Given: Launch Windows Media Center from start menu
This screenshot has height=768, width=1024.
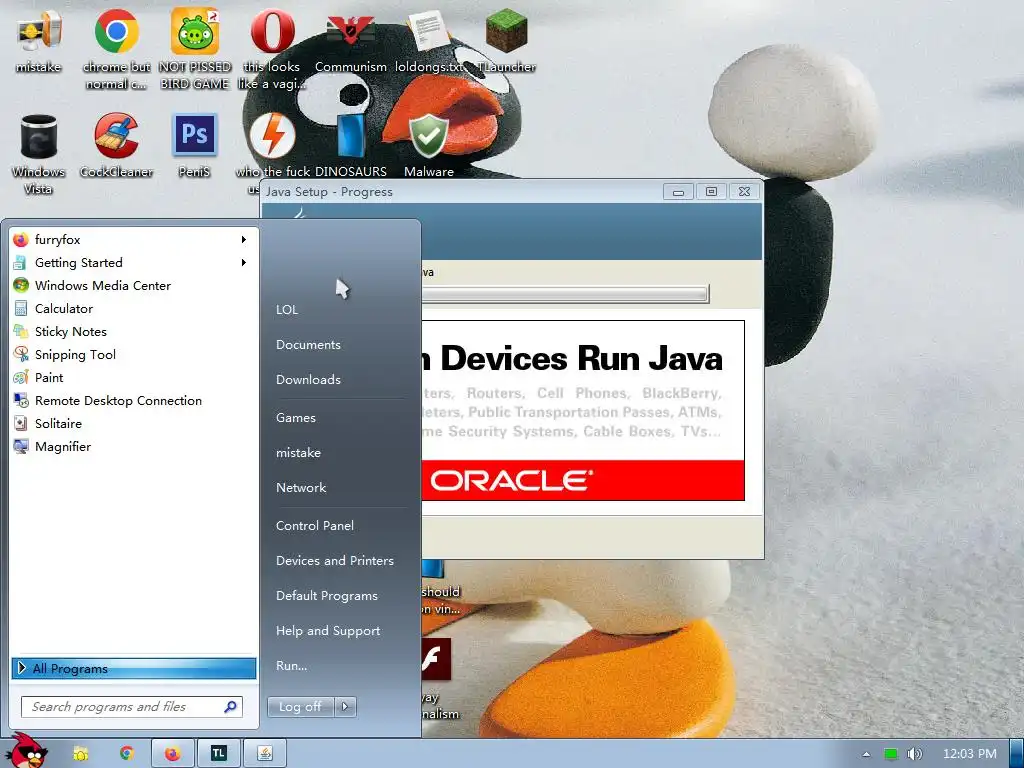Looking at the screenshot, I should click(134, 285).
